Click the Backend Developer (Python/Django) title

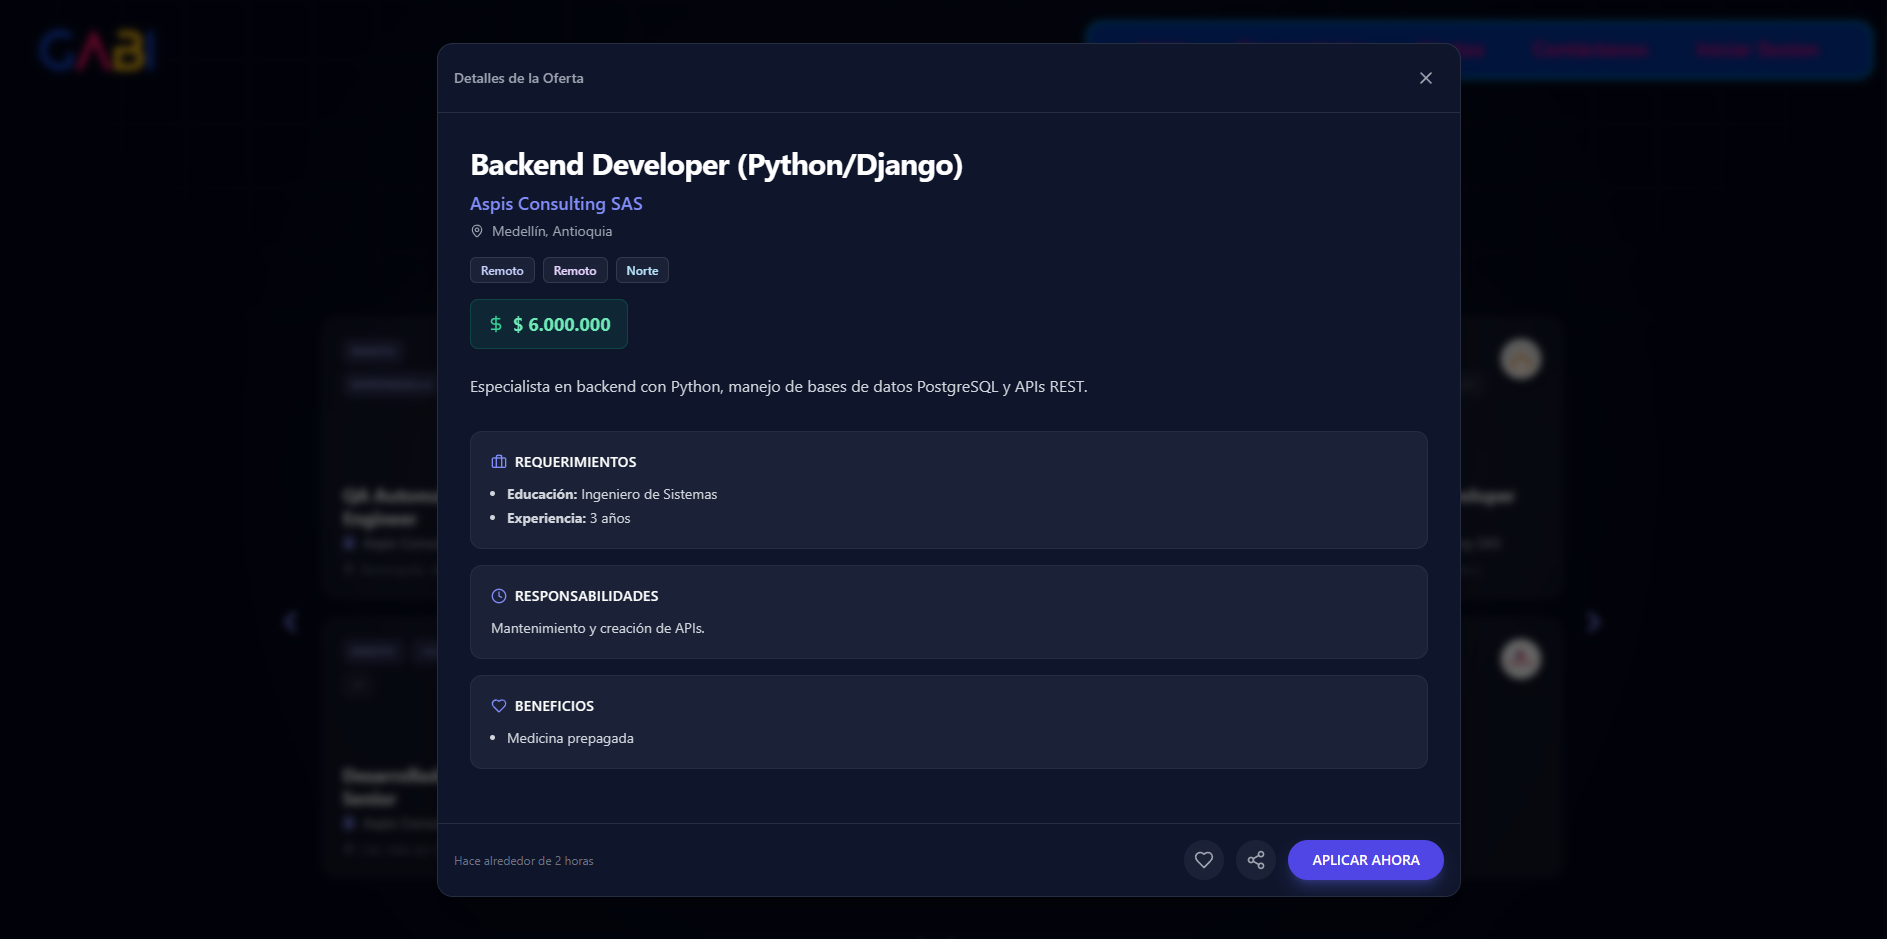click(716, 165)
